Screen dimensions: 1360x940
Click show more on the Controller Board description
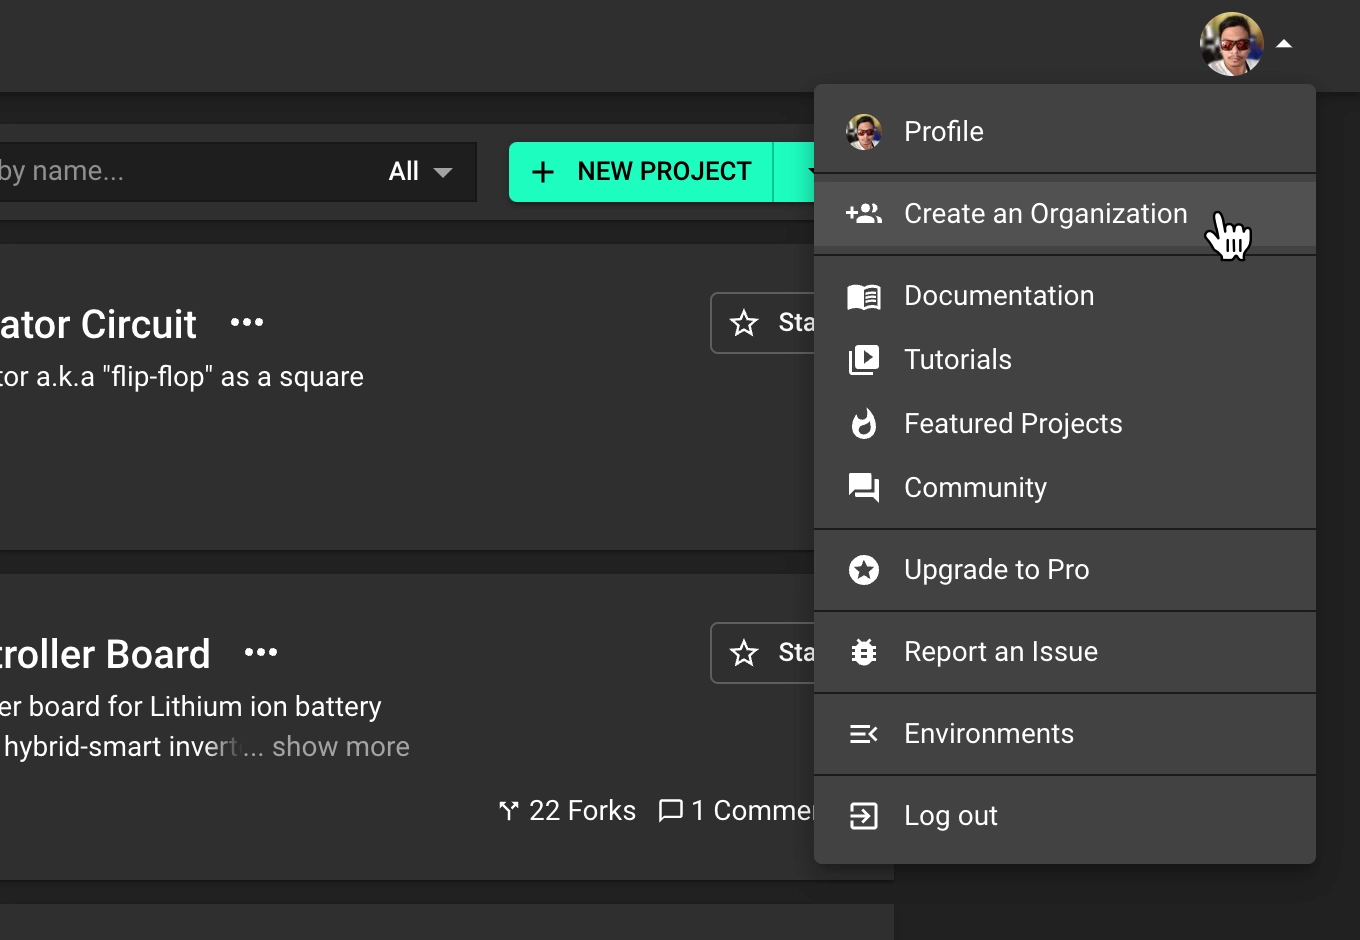(x=340, y=746)
